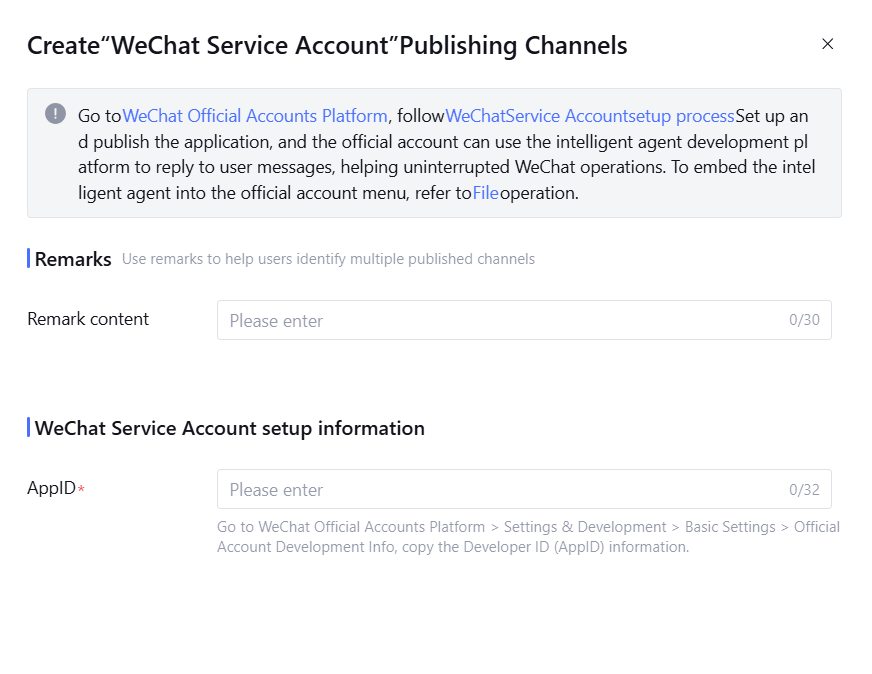Focus the AppID input field
The width and height of the screenshot is (872, 674).
[500, 489]
